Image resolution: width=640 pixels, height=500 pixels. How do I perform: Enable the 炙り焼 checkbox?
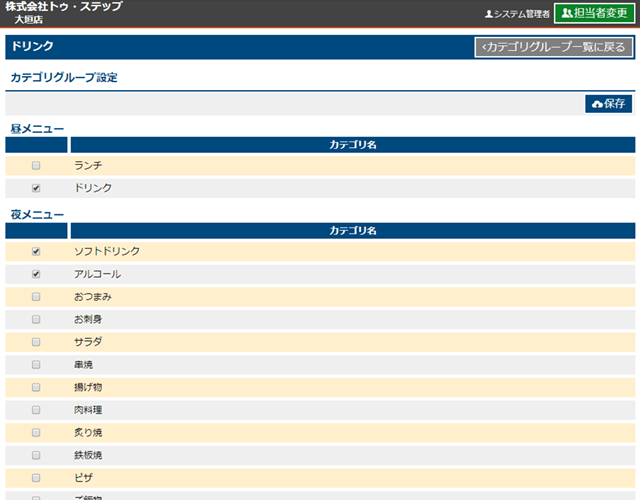point(37,433)
